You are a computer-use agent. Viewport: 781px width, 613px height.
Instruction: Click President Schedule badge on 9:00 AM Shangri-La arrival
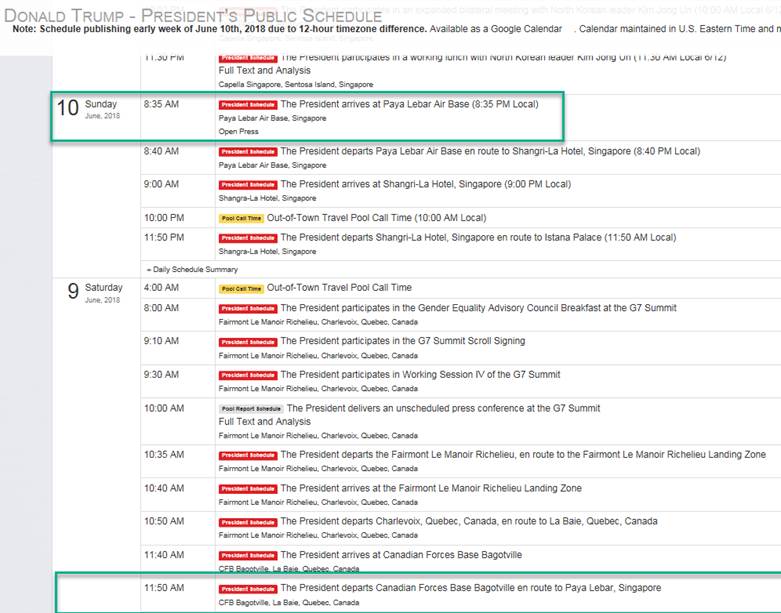point(248,185)
